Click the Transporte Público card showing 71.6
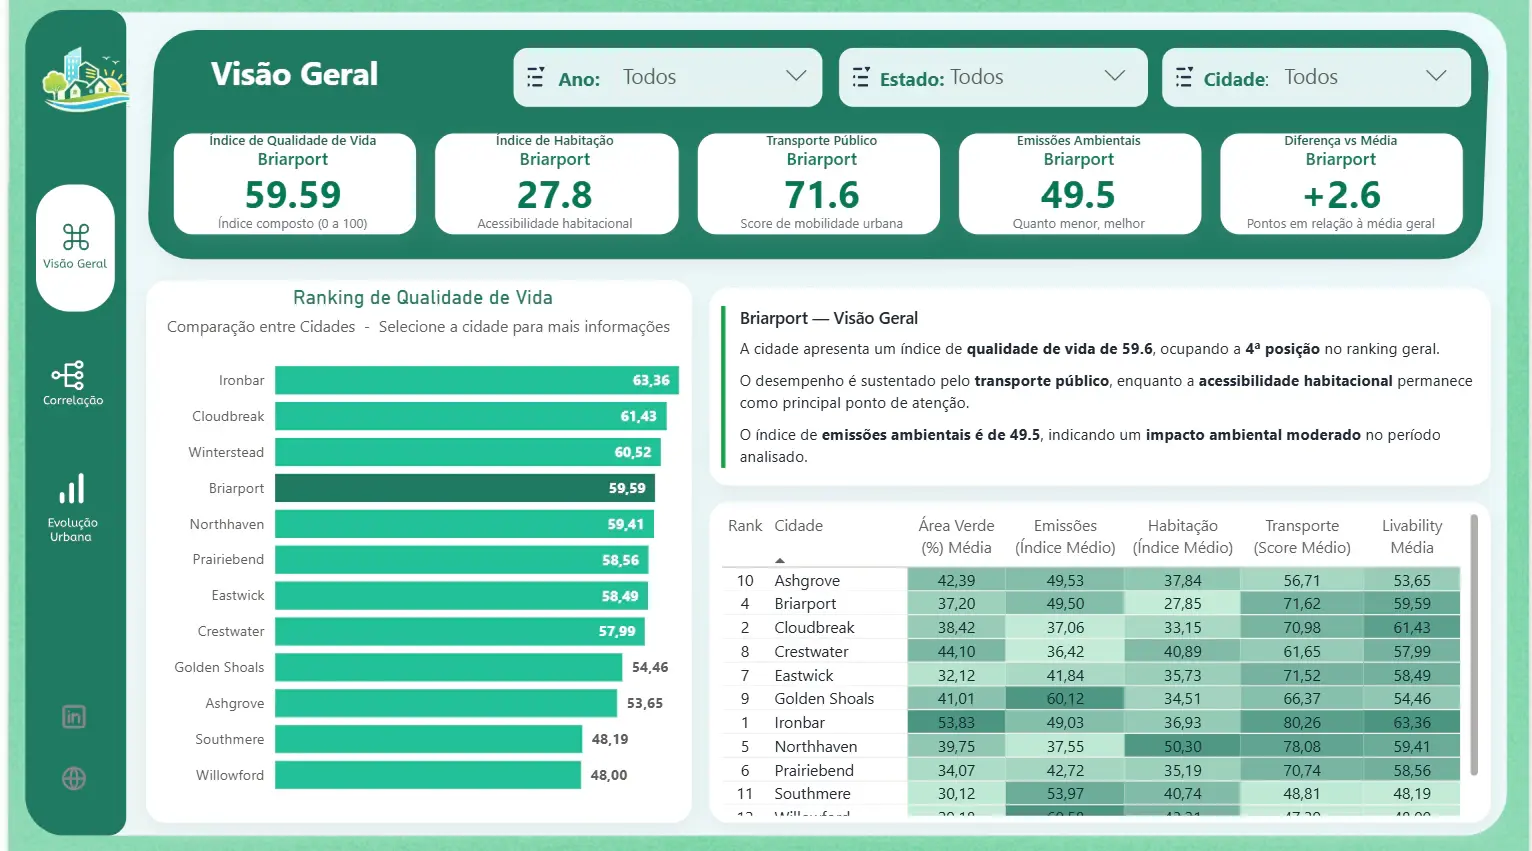The width and height of the screenshot is (1532, 851). [819, 184]
